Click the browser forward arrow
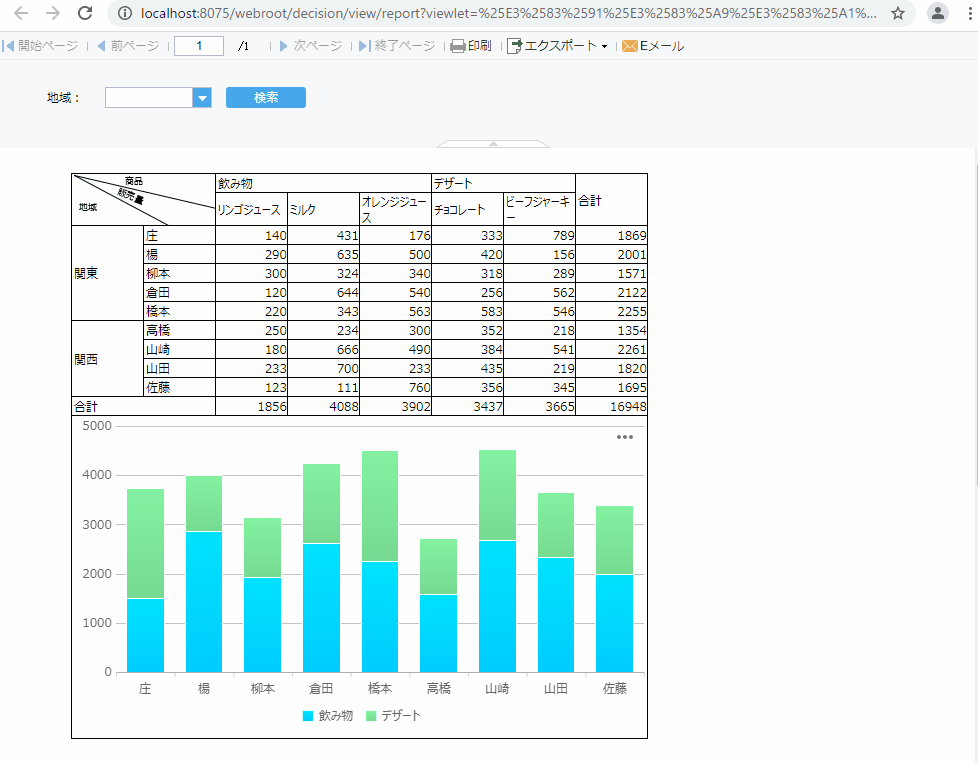This screenshot has height=763, width=978. tap(53, 13)
